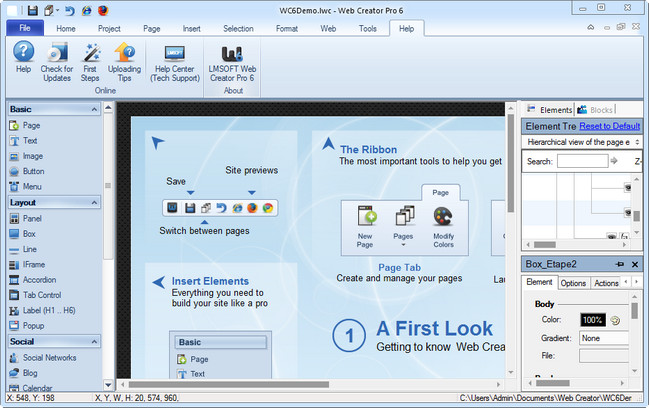
Task: Insert a Text element
Action: coord(24,141)
